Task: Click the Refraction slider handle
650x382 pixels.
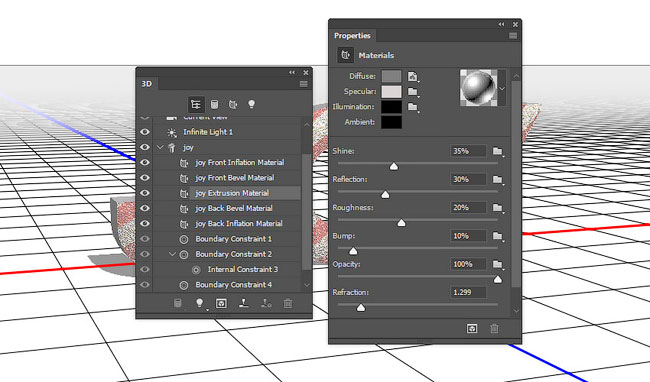Action: coord(361,307)
